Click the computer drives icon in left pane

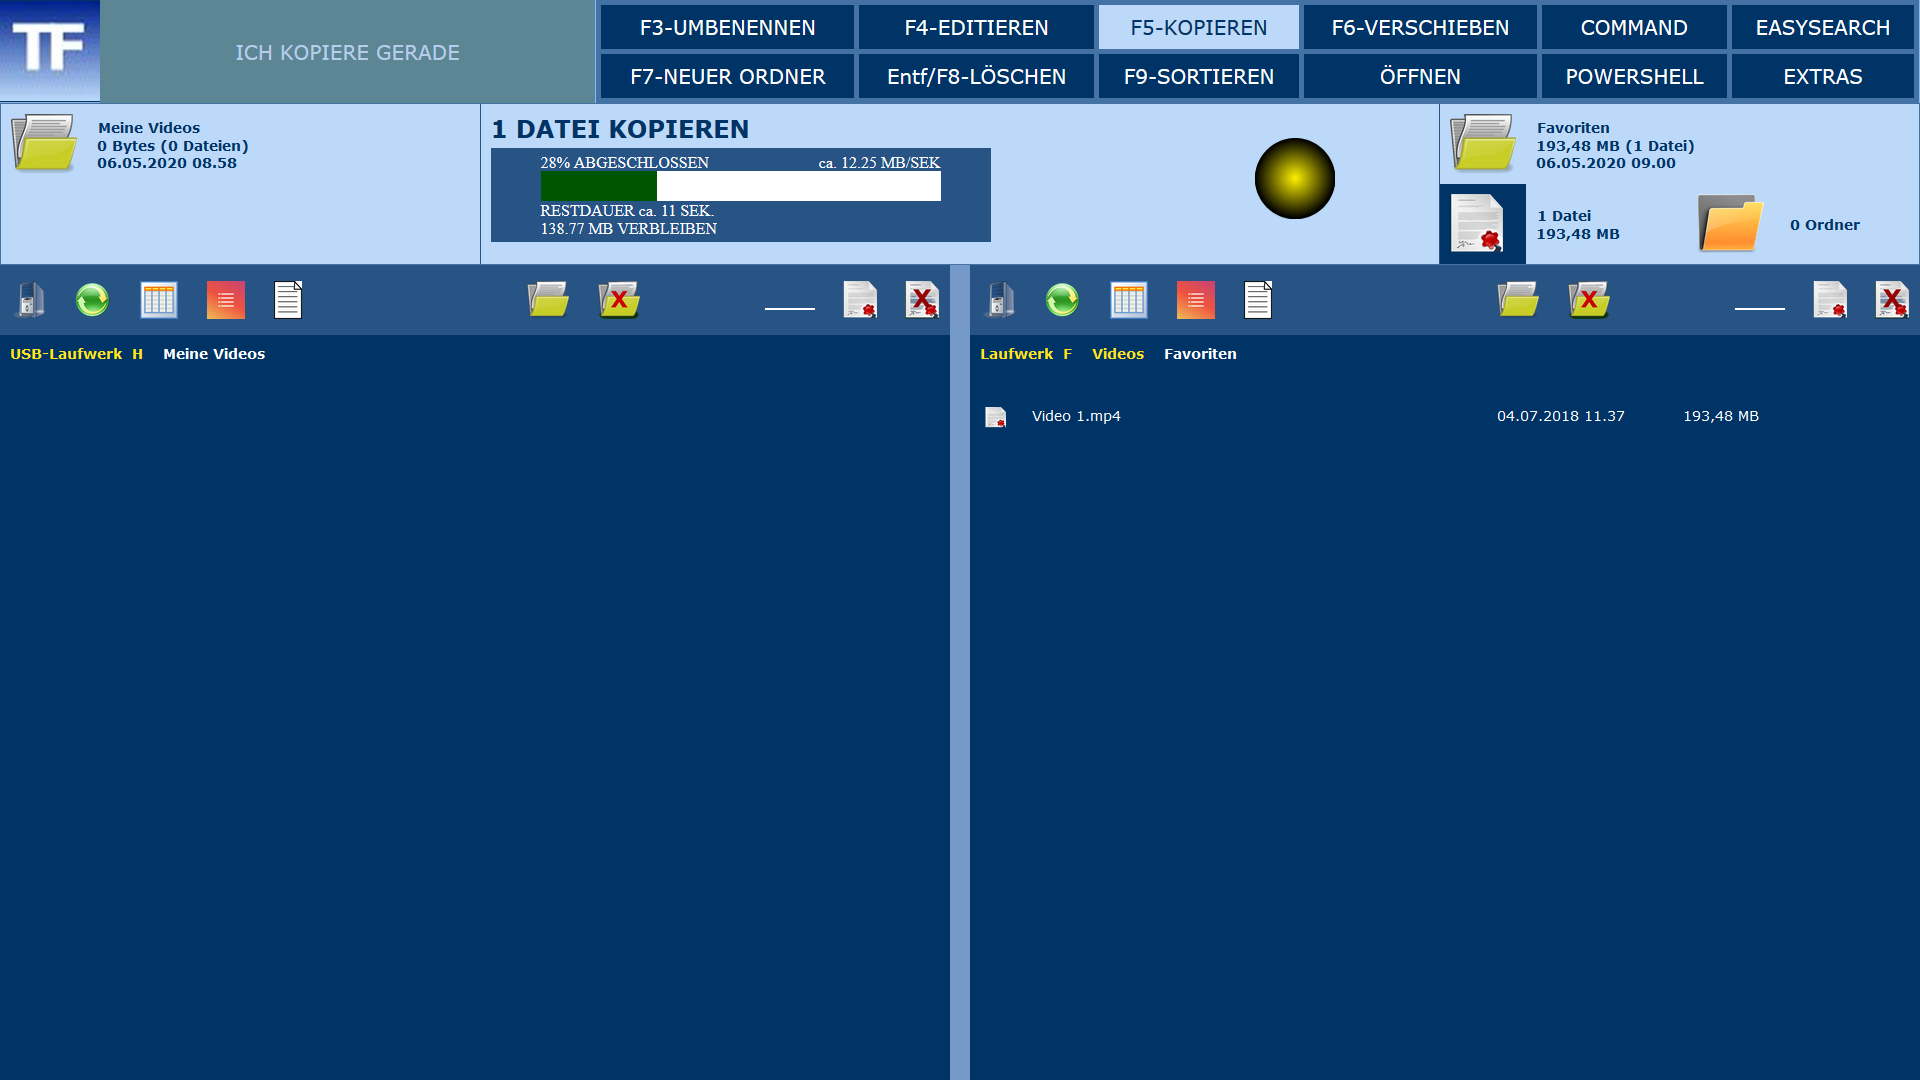tap(31, 300)
